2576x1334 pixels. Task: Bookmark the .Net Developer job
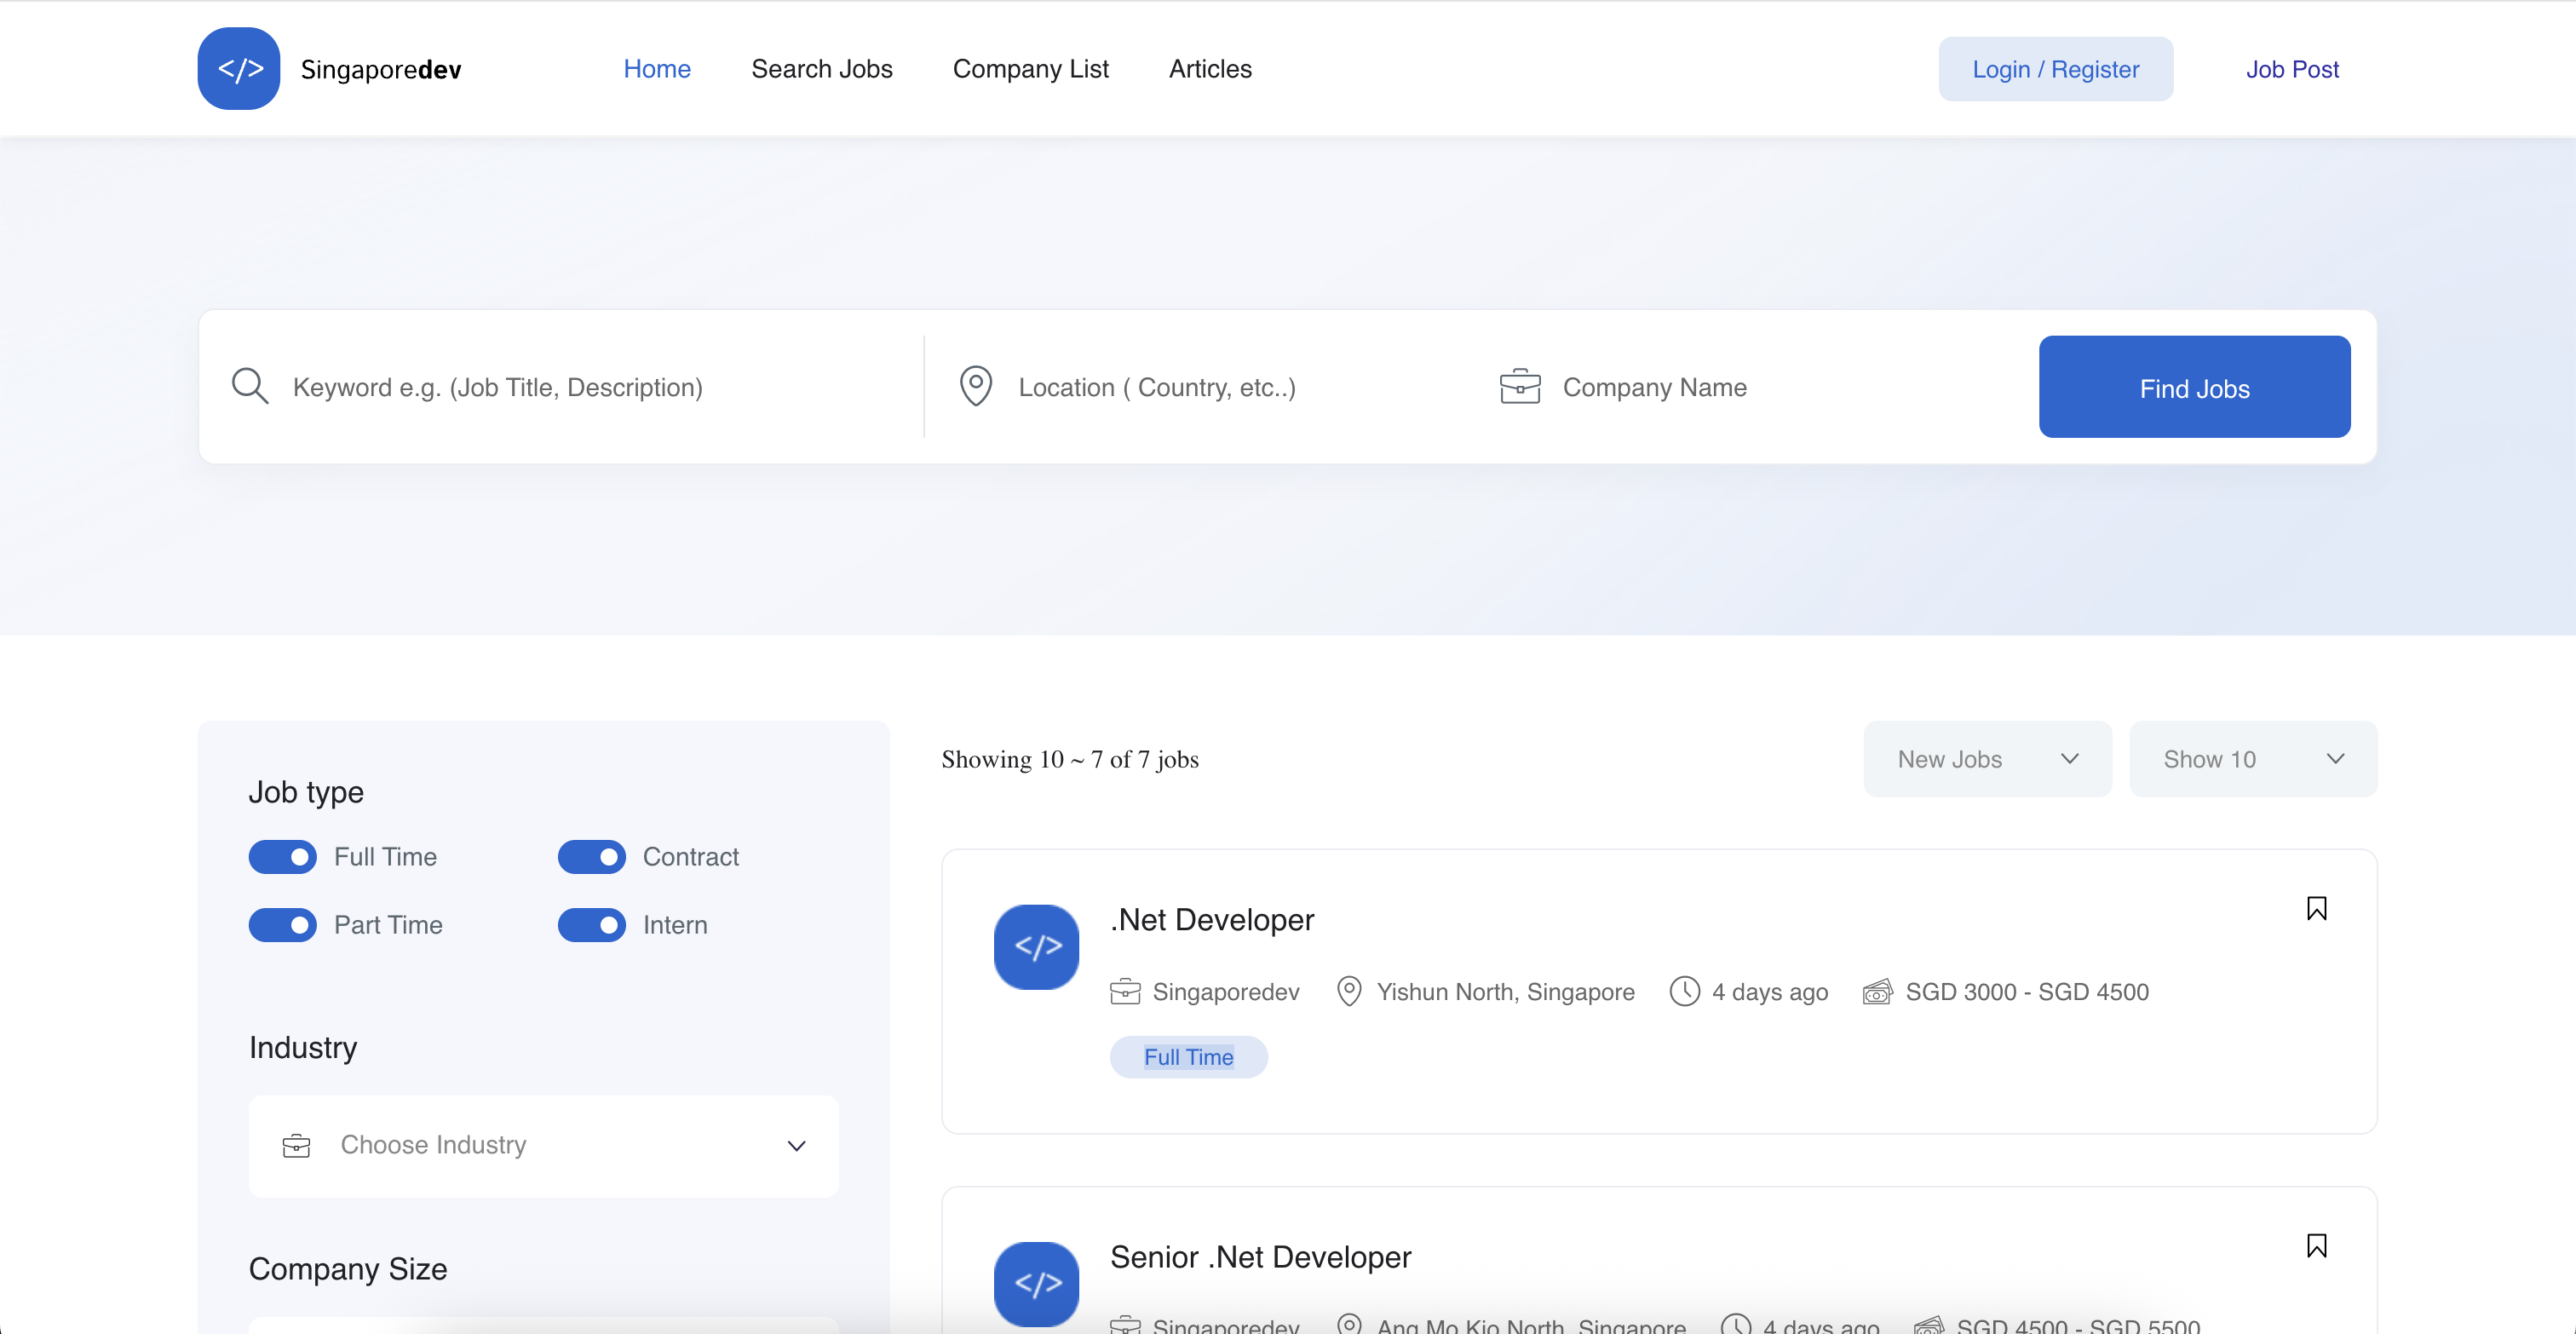click(2316, 908)
